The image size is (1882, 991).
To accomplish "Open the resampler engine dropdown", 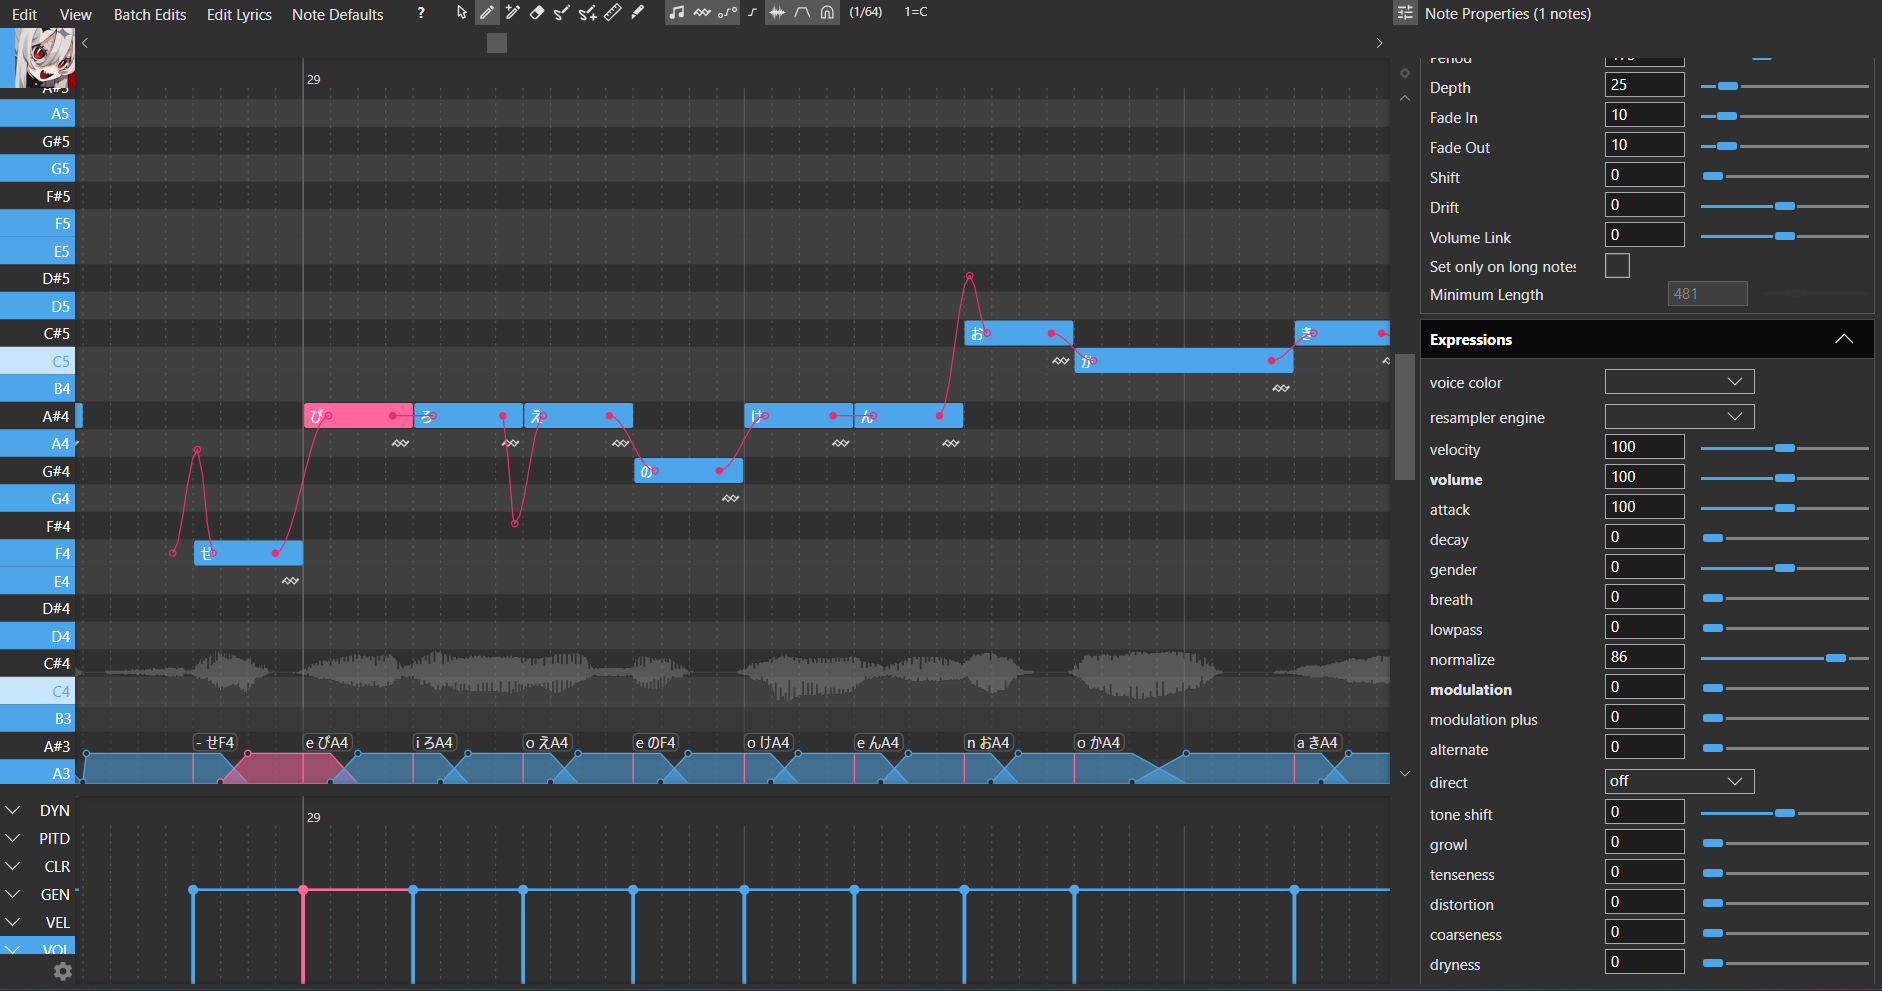I will coord(1678,417).
